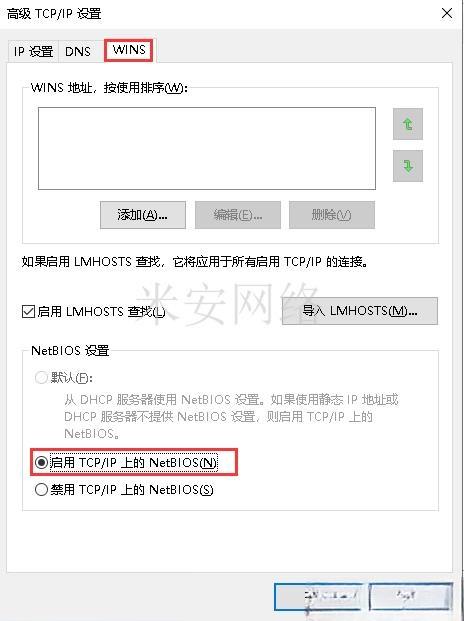The width and height of the screenshot is (464, 621).
Task: Cancel with the blurred right bottom button
Action: pyautogui.click(x=411, y=596)
